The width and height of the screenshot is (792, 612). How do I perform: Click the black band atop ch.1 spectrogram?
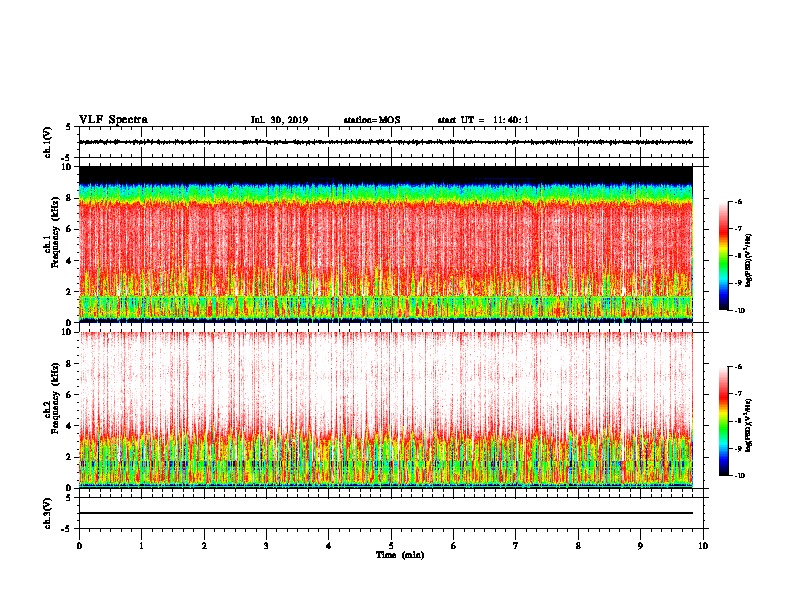click(x=386, y=175)
